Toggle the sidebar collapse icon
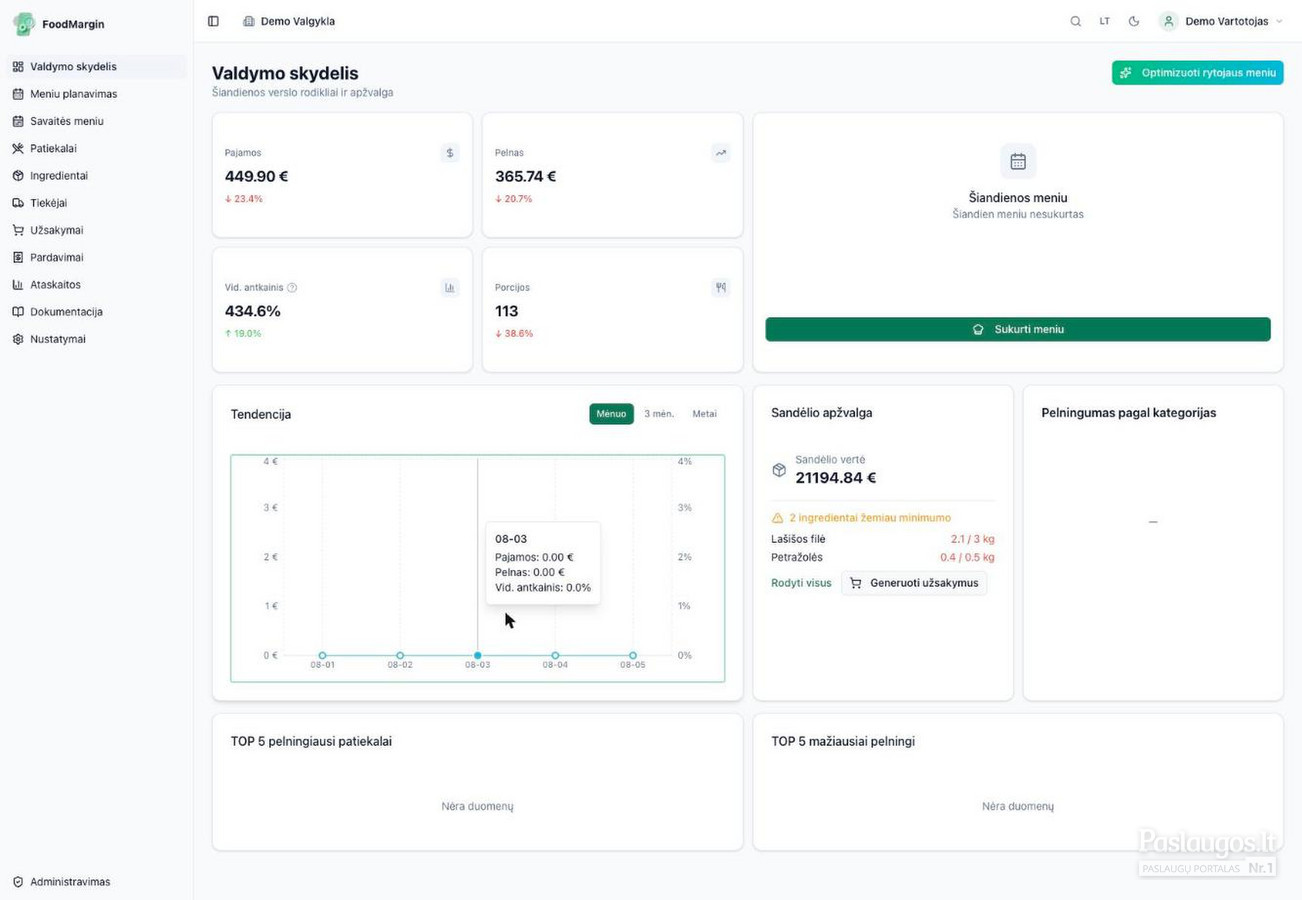The width and height of the screenshot is (1302, 900). click(213, 21)
